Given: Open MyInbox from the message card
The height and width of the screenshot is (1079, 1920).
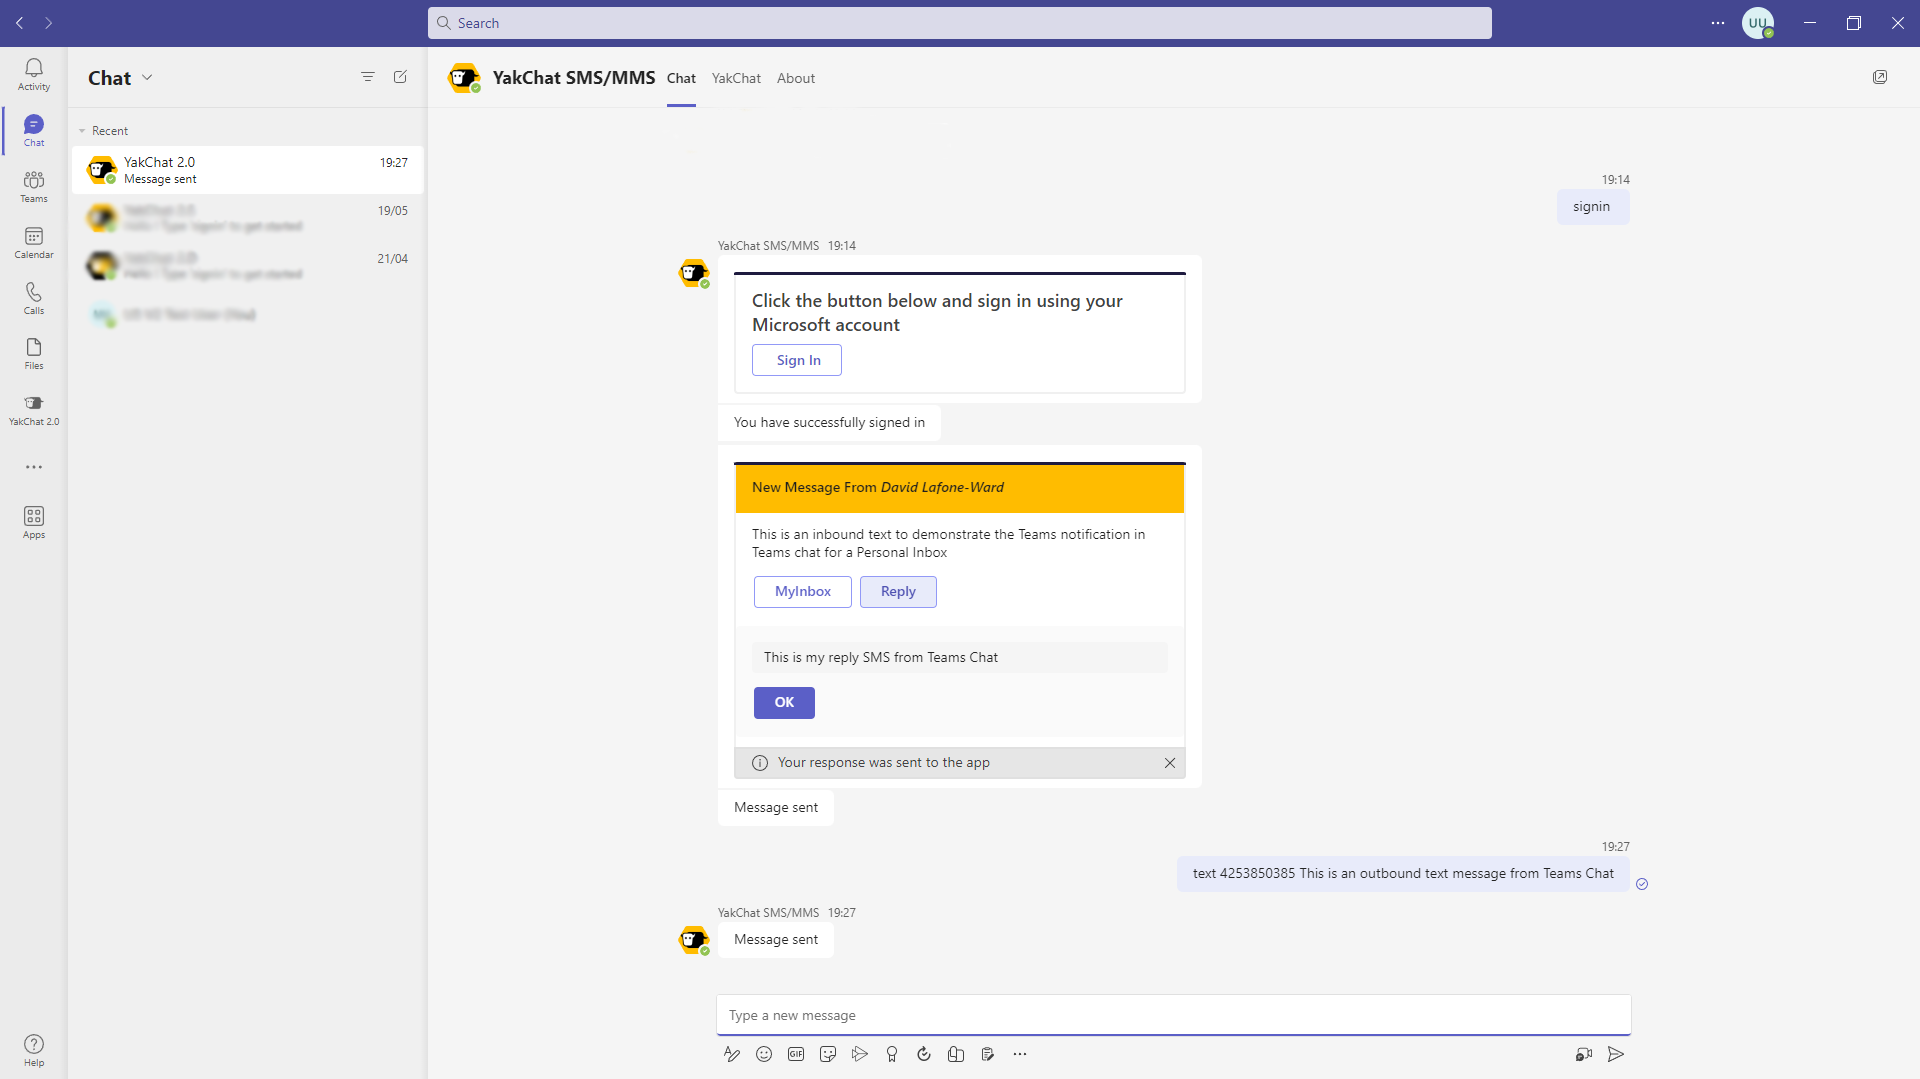Looking at the screenshot, I should (803, 591).
